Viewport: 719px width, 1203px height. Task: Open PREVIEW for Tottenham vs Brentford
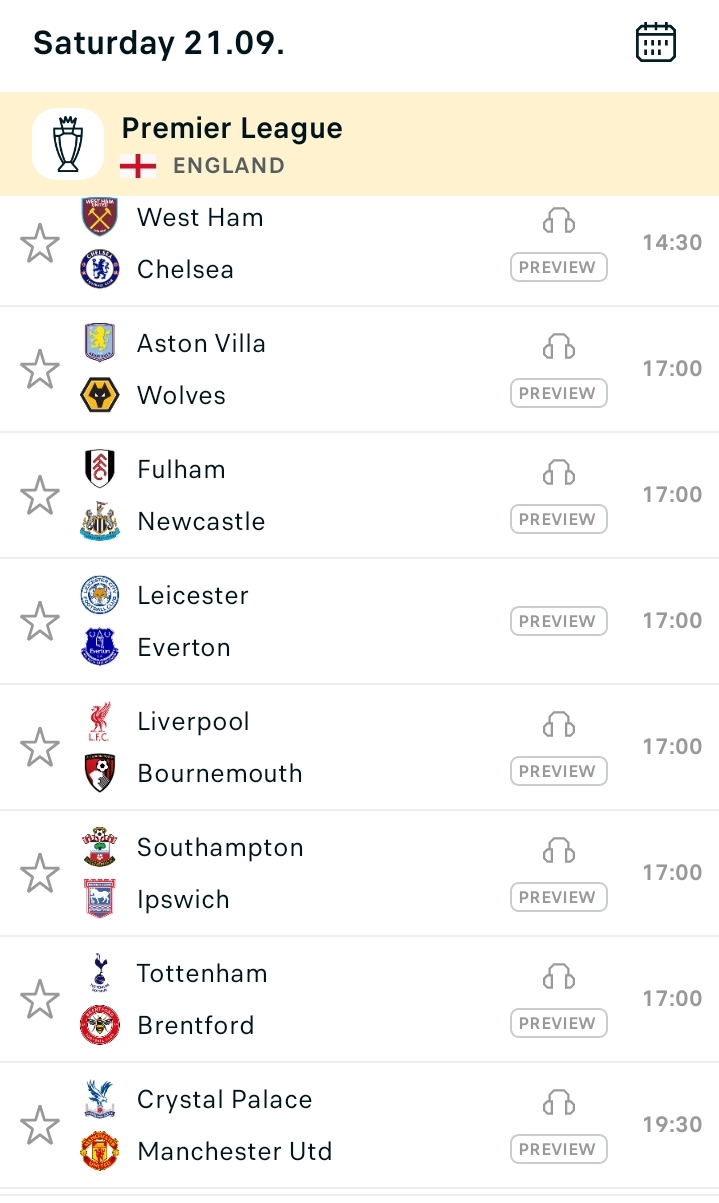(x=559, y=1023)
